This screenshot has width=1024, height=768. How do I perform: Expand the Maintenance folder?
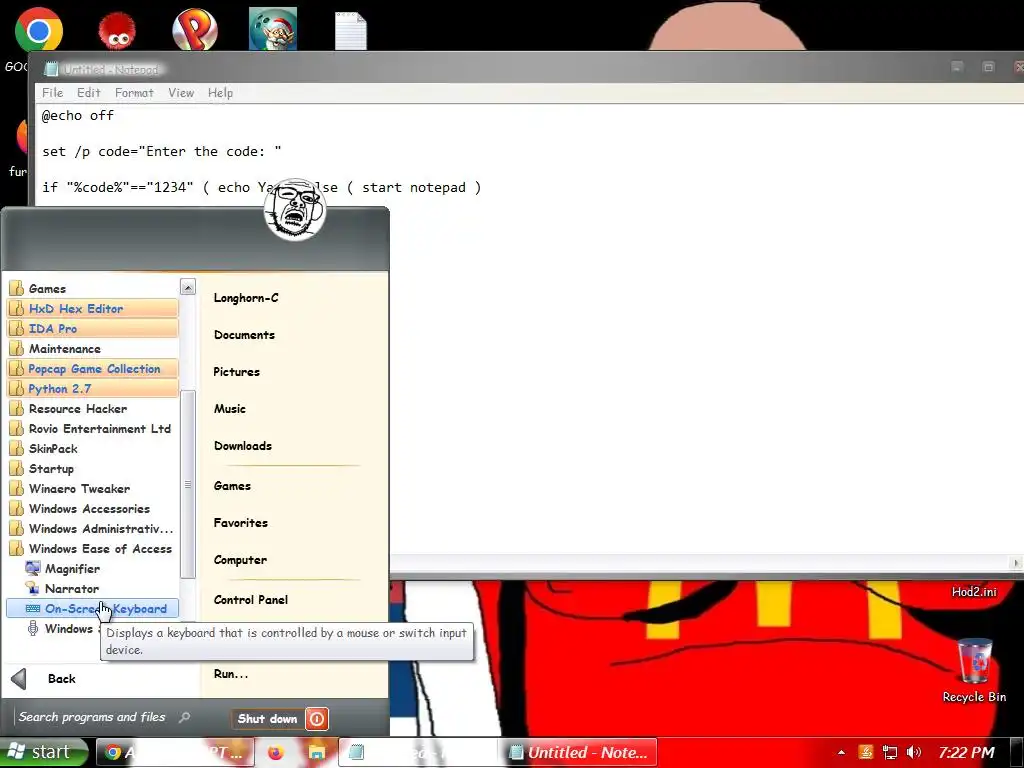[x=92, y=349]
